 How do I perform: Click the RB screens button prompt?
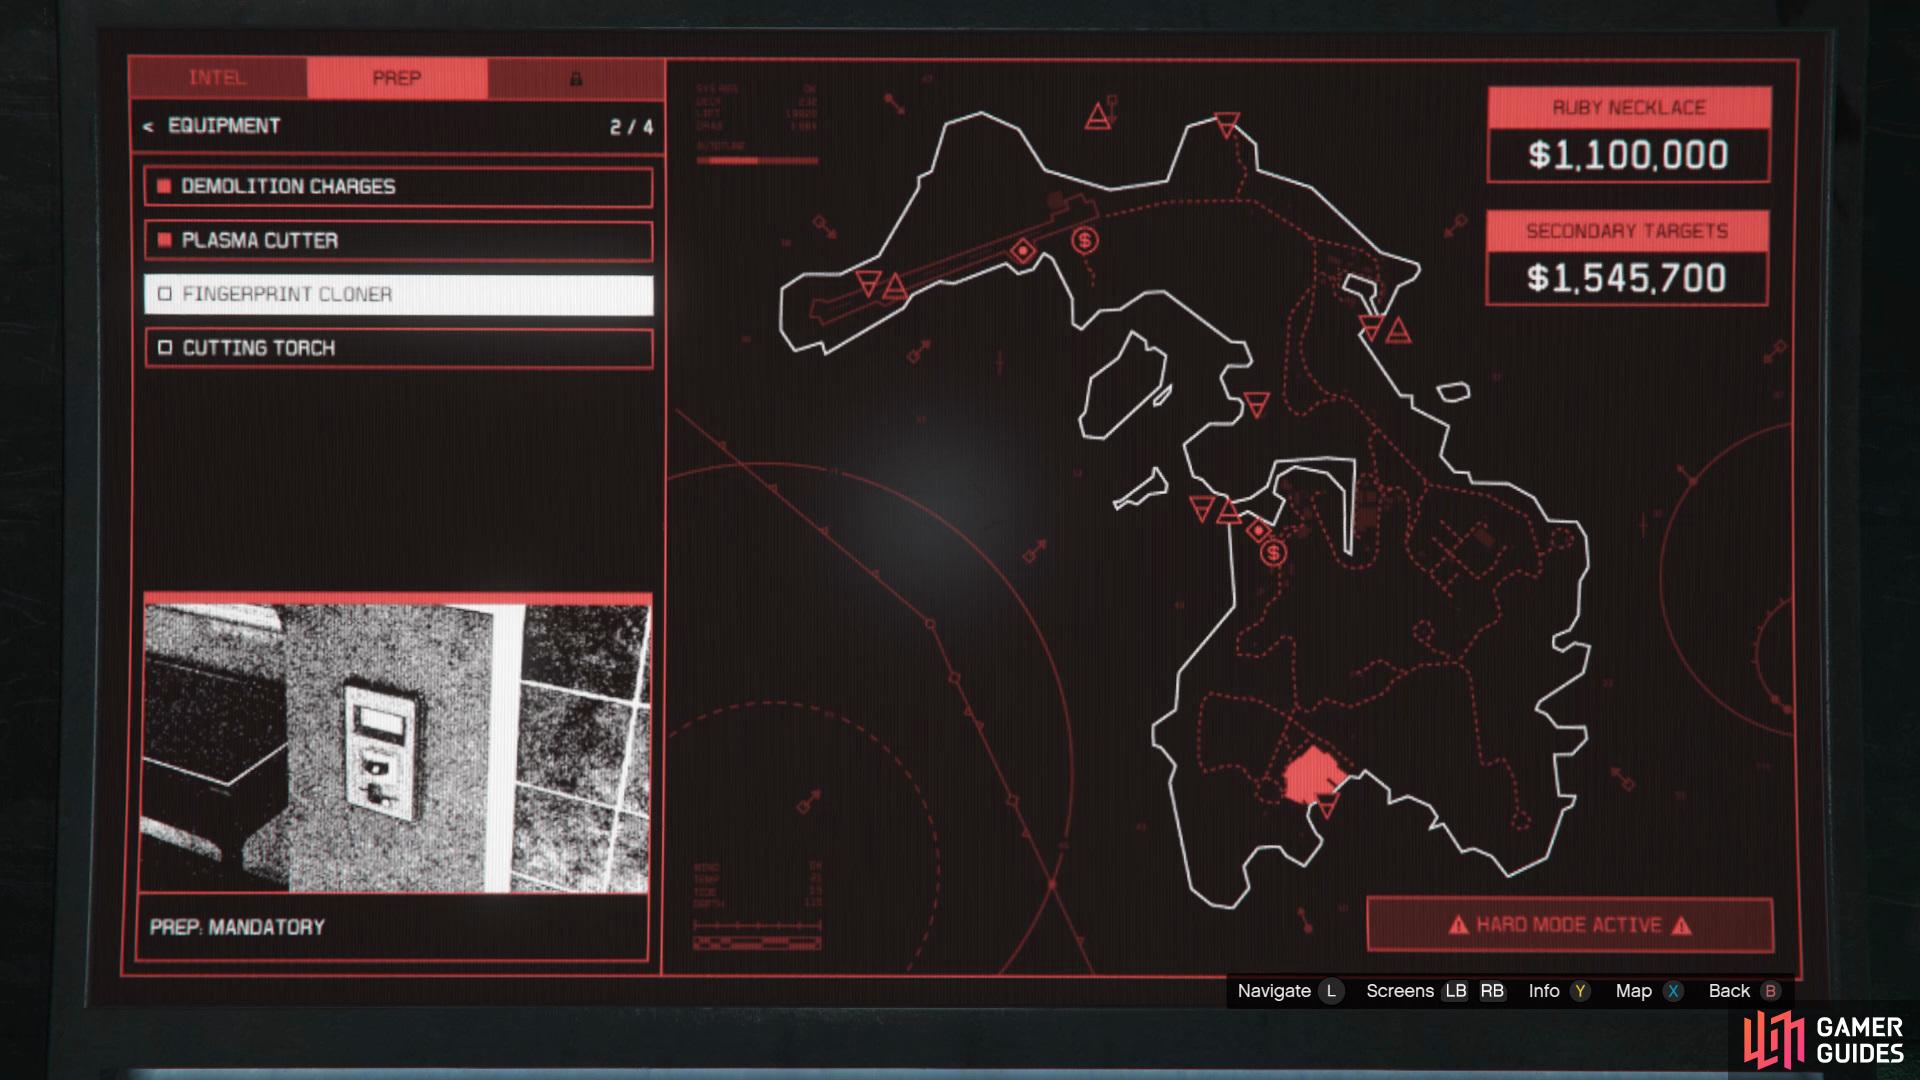click(1492, 991)
